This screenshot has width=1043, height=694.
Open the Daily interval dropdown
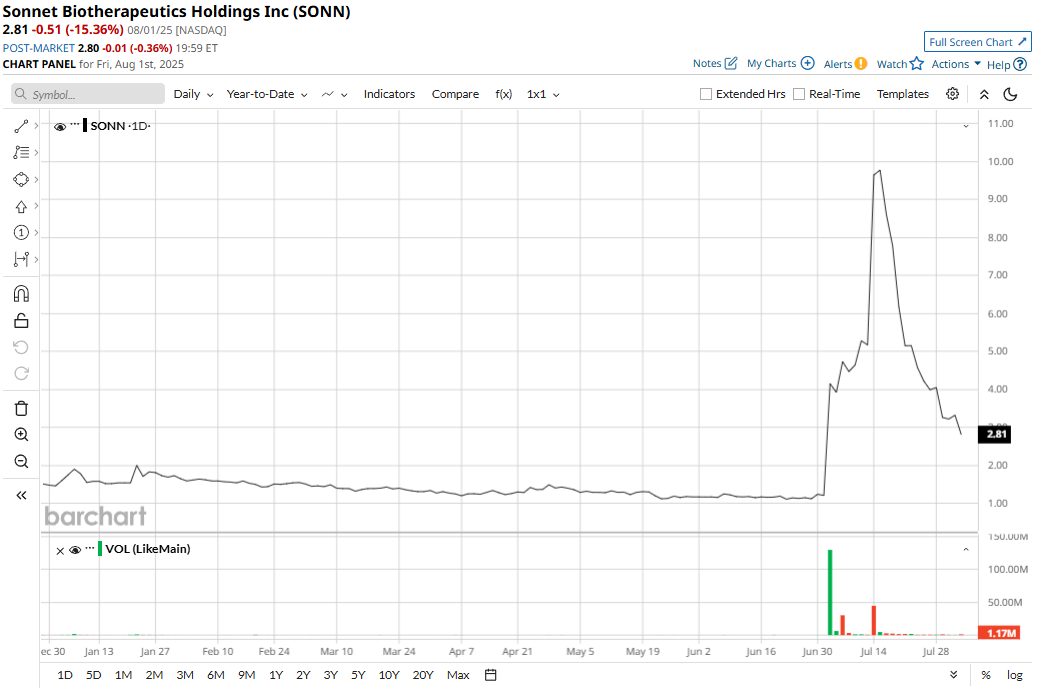coord(193,94)
